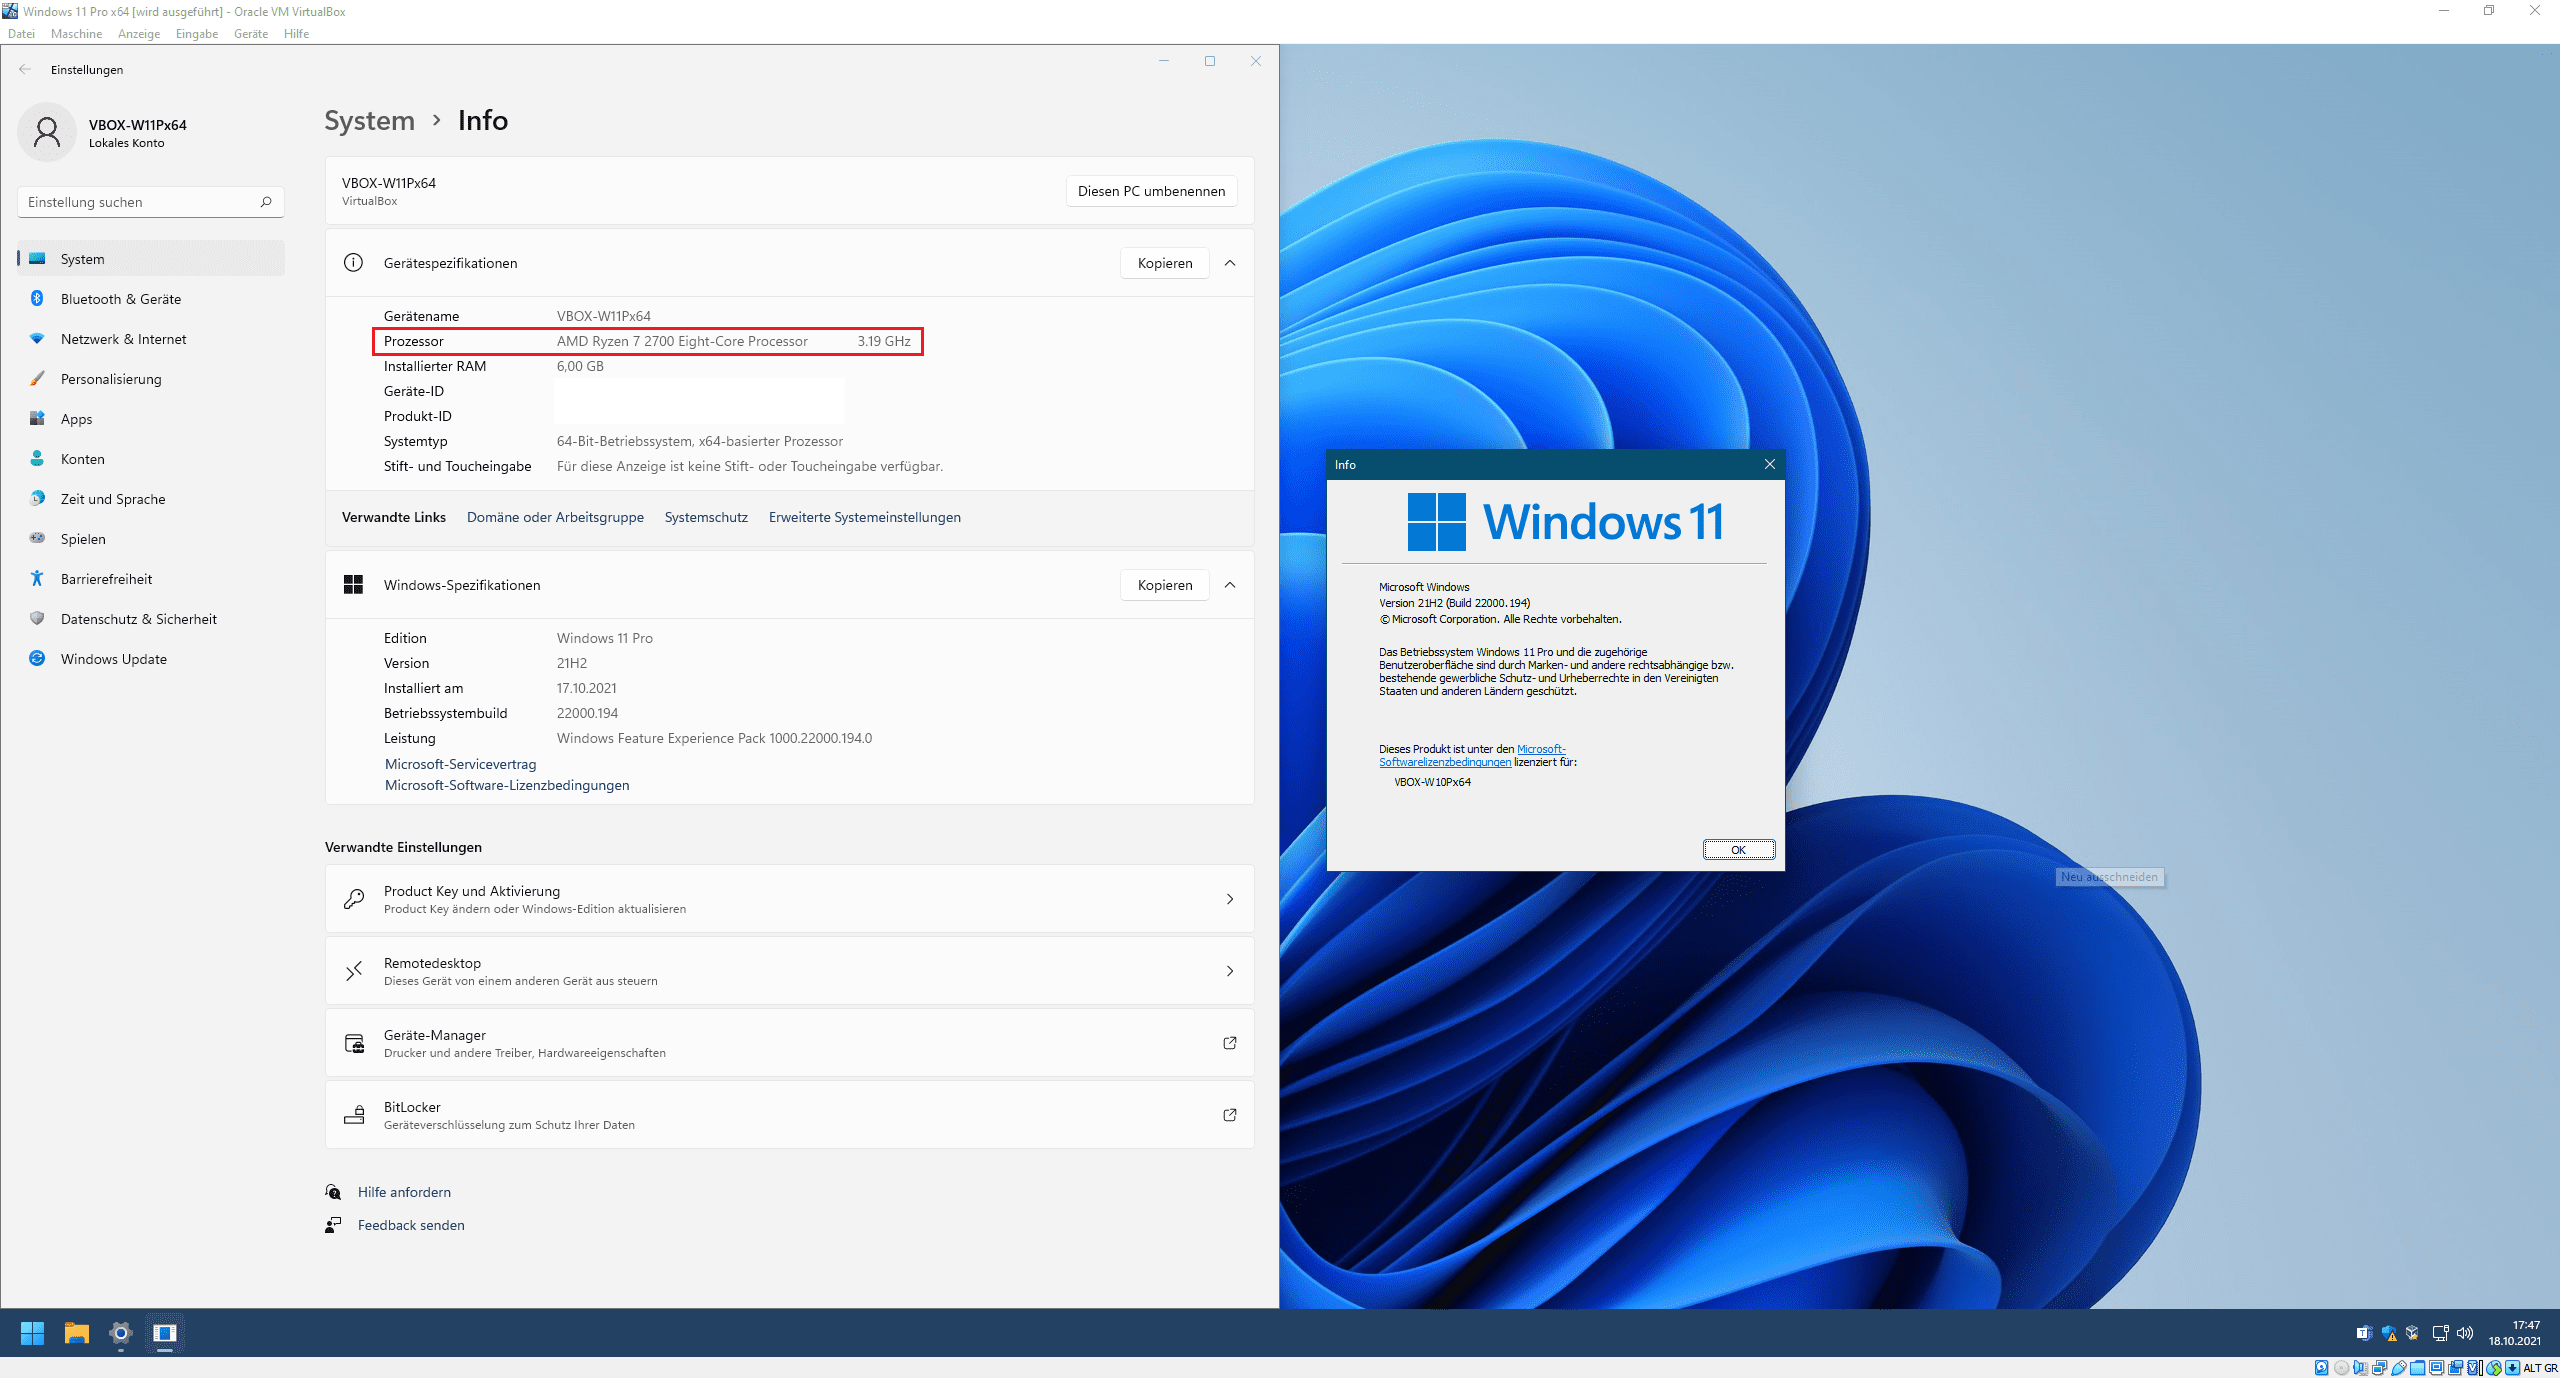Open Personalisierung settings
Viewport: 2560px width, 1378px height.
[x=151, y=379]
